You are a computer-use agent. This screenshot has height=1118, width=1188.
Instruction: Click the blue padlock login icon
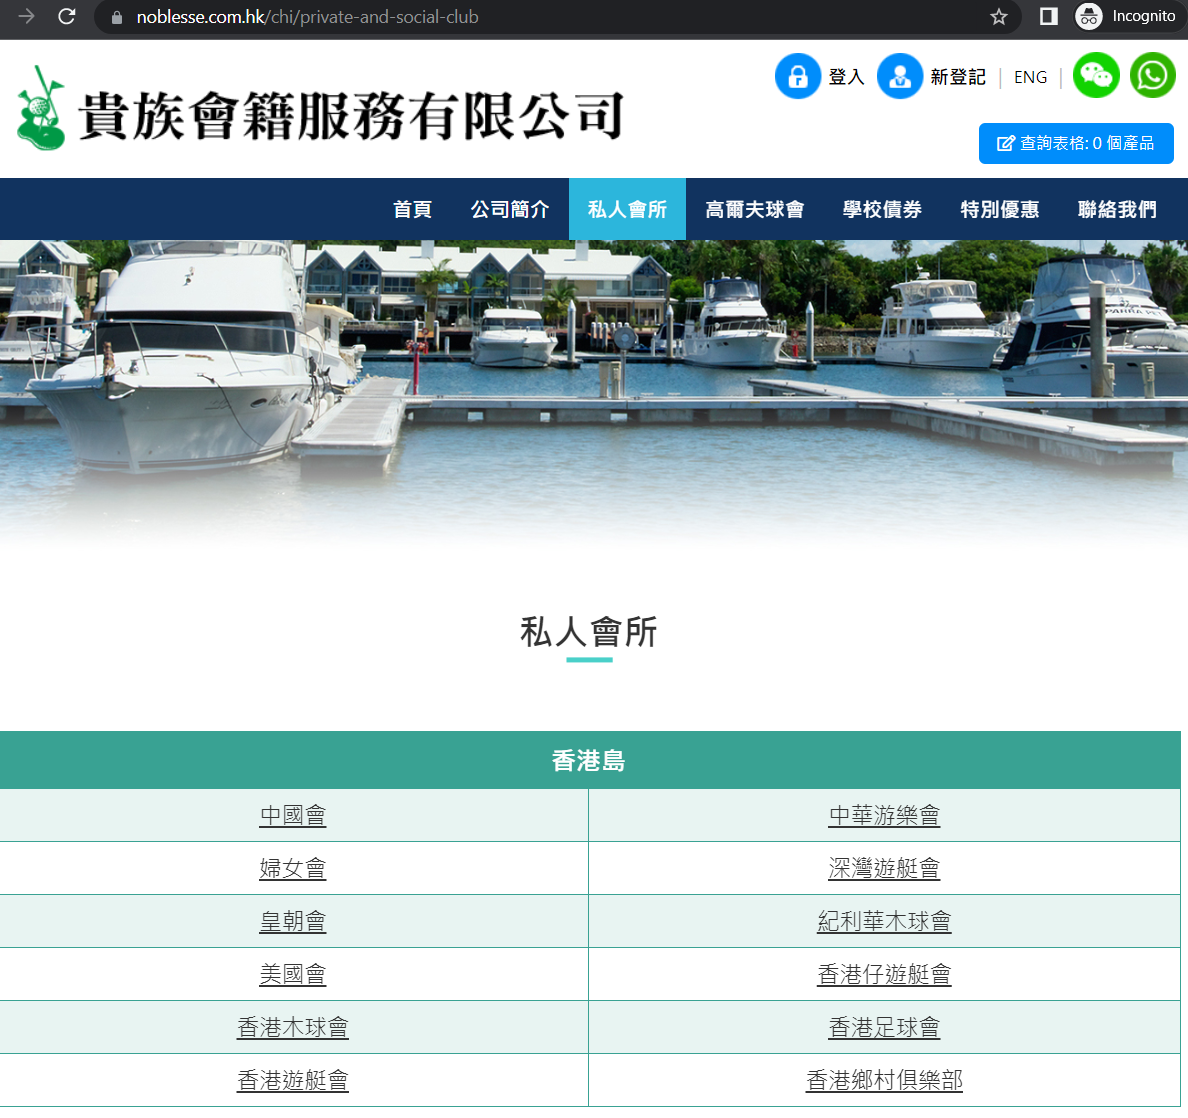[797, 76]
